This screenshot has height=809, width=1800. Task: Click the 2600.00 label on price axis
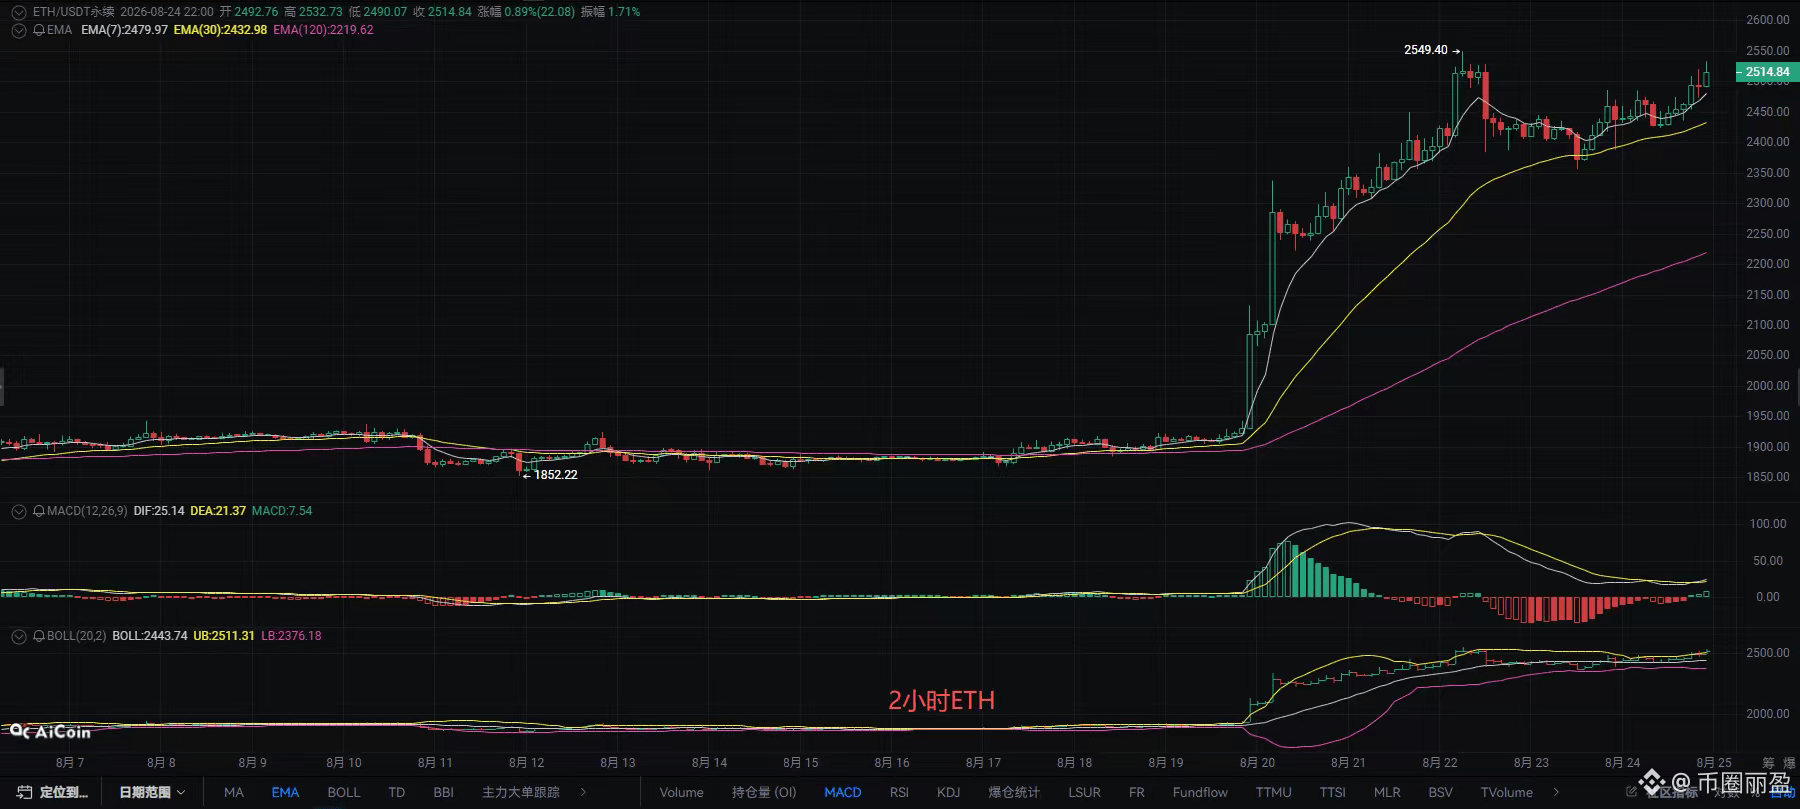point(1768,20)
